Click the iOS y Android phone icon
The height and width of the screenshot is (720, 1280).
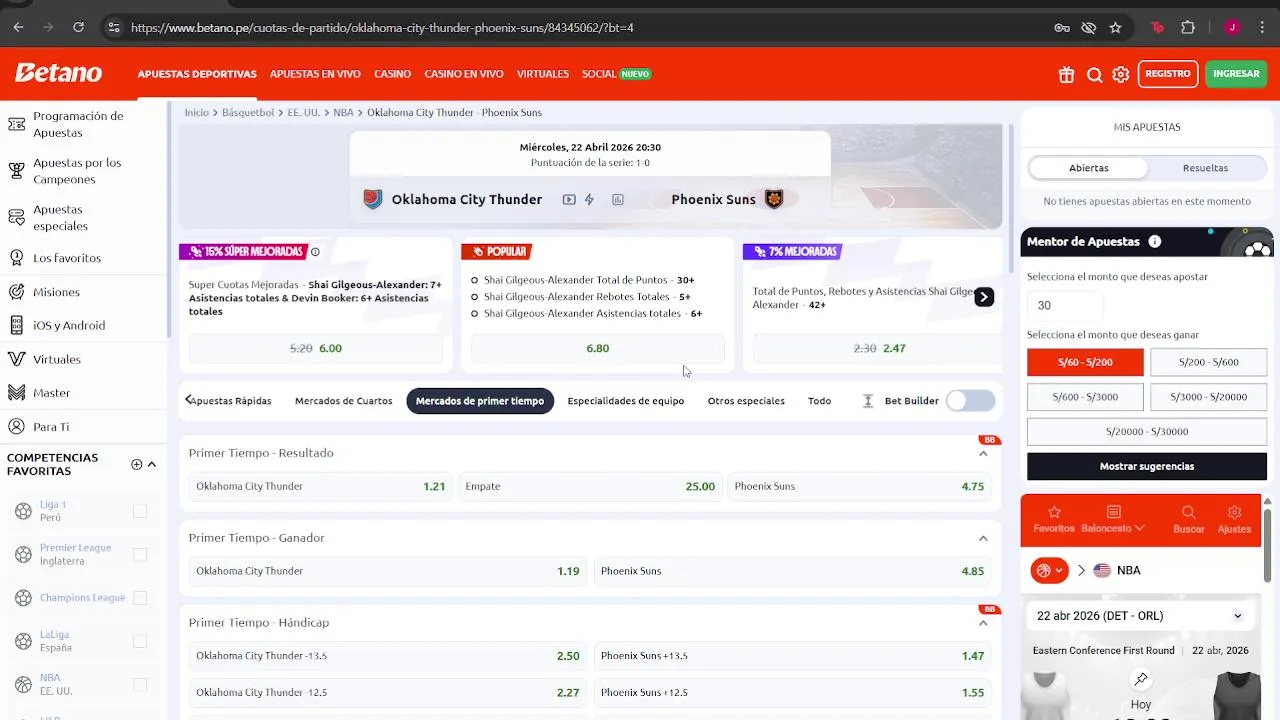pos(16,325)
